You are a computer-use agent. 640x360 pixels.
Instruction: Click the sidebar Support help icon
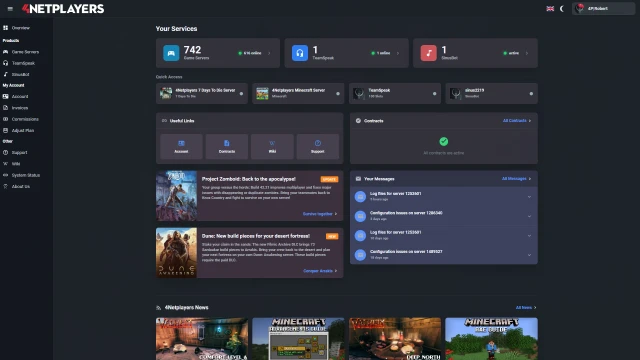5,153
